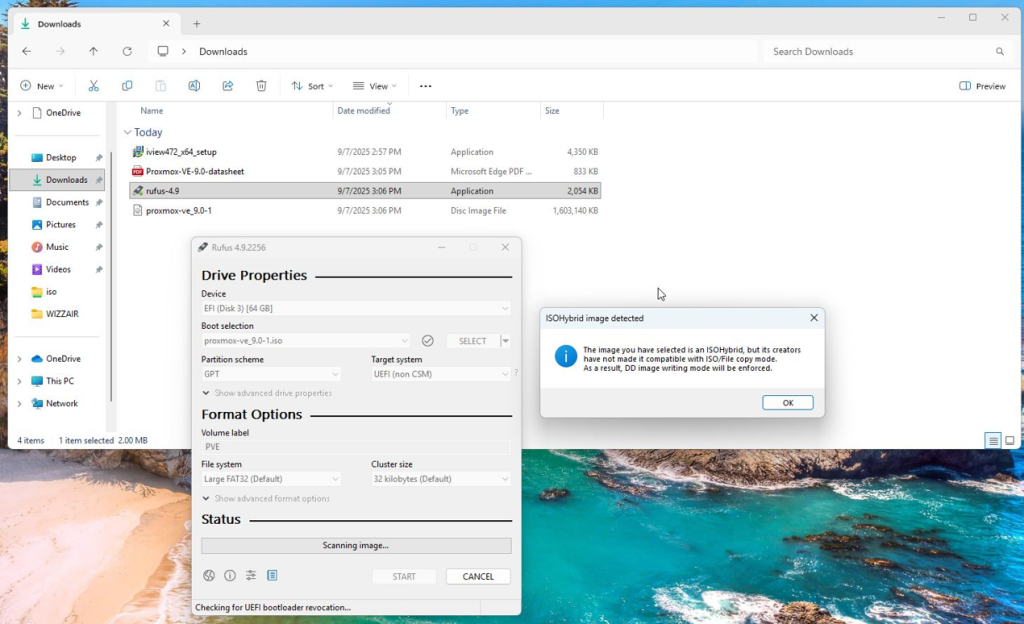Open Rufus language selection globe icon
1024x624 pixels.
pos(209,576)
